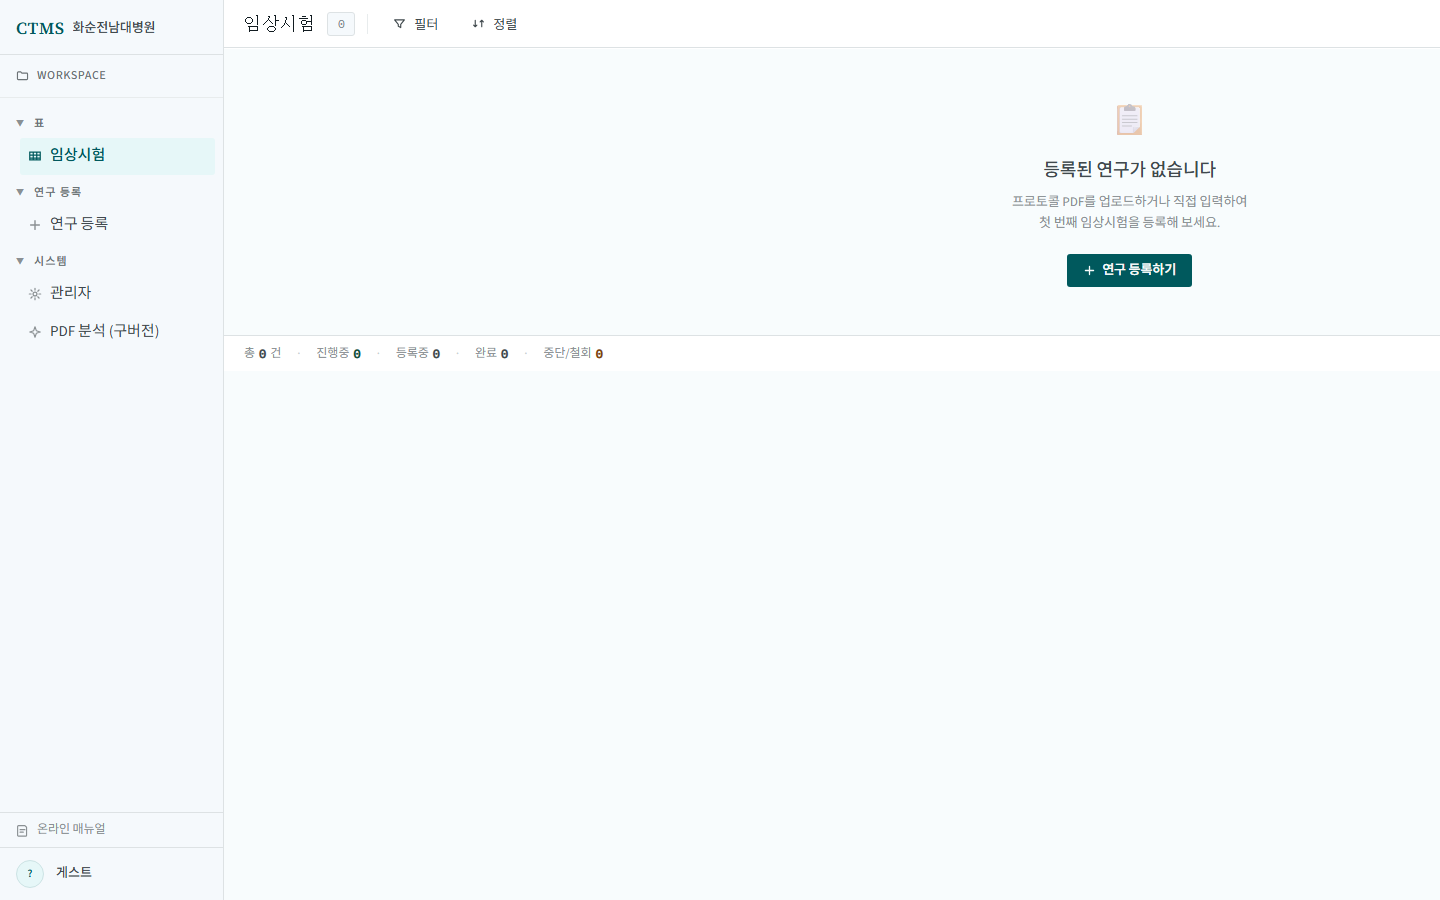The image size is (1440, 900).
Task: Click the 진행중 0 status entry
Action: point(339,354)
